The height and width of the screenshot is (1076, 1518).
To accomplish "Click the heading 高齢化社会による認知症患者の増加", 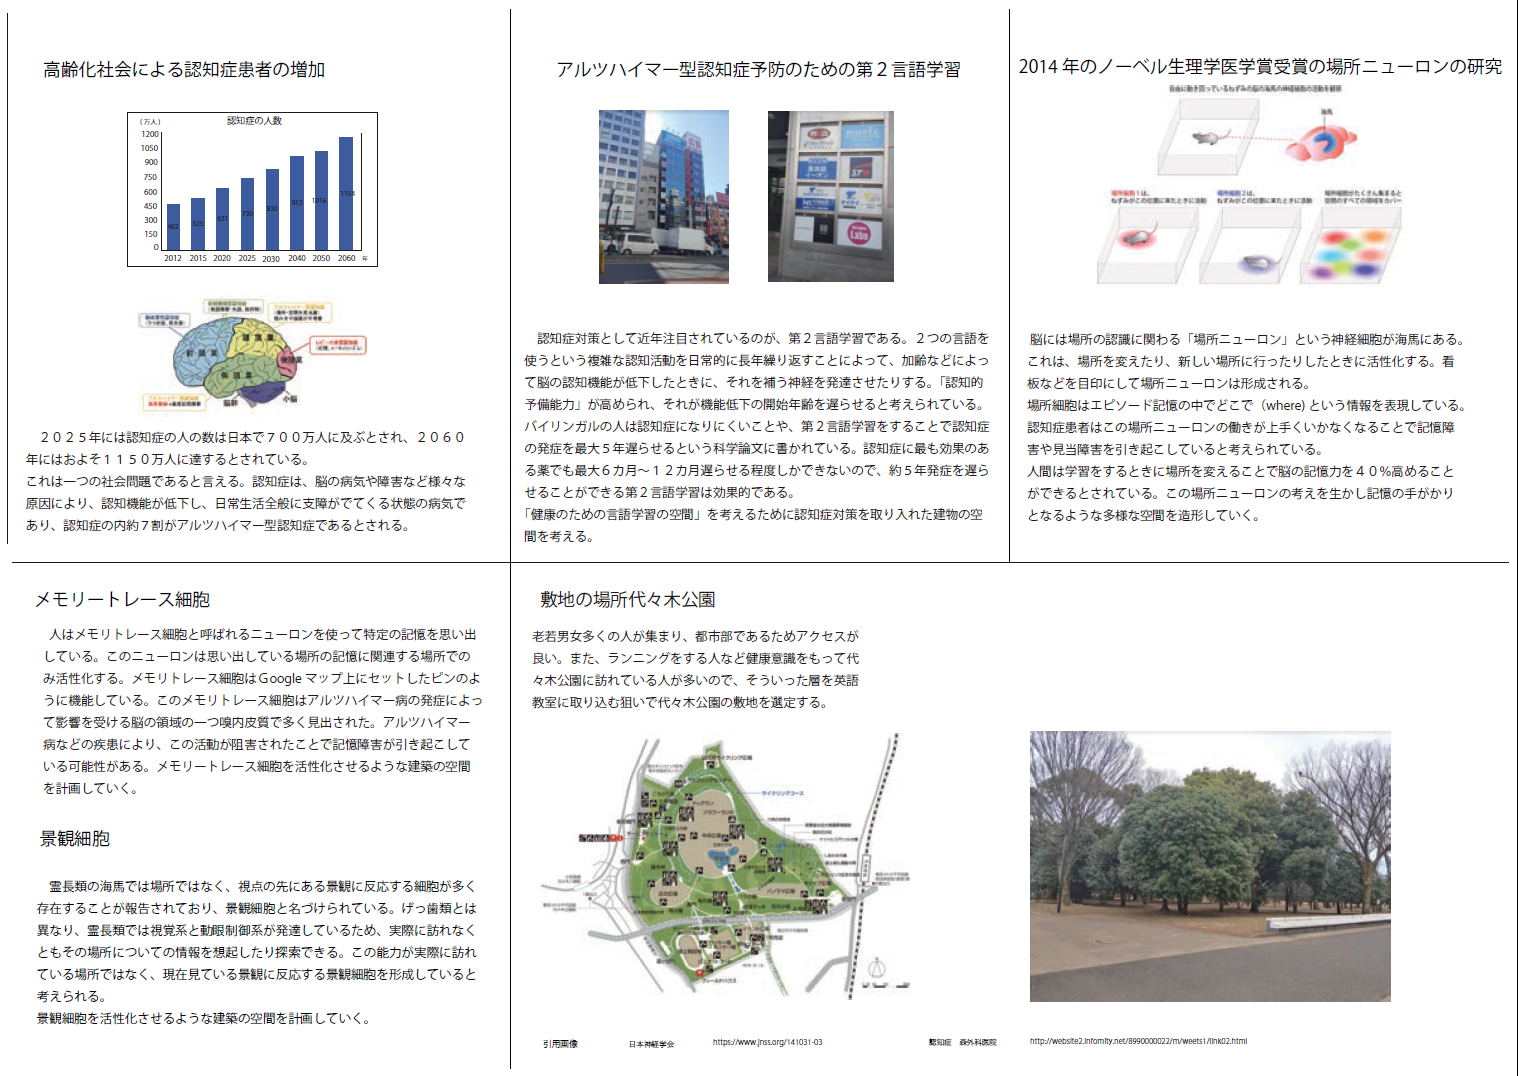I will click(x=184, y=70).
